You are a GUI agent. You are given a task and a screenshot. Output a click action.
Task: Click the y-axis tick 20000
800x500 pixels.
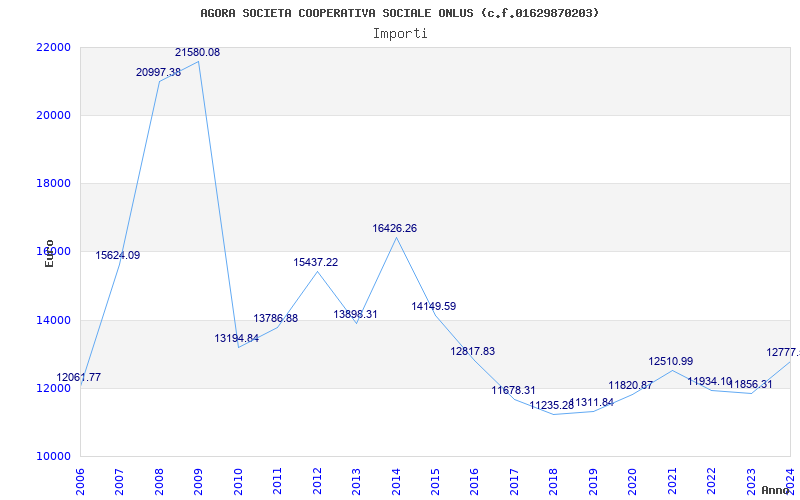54,115
